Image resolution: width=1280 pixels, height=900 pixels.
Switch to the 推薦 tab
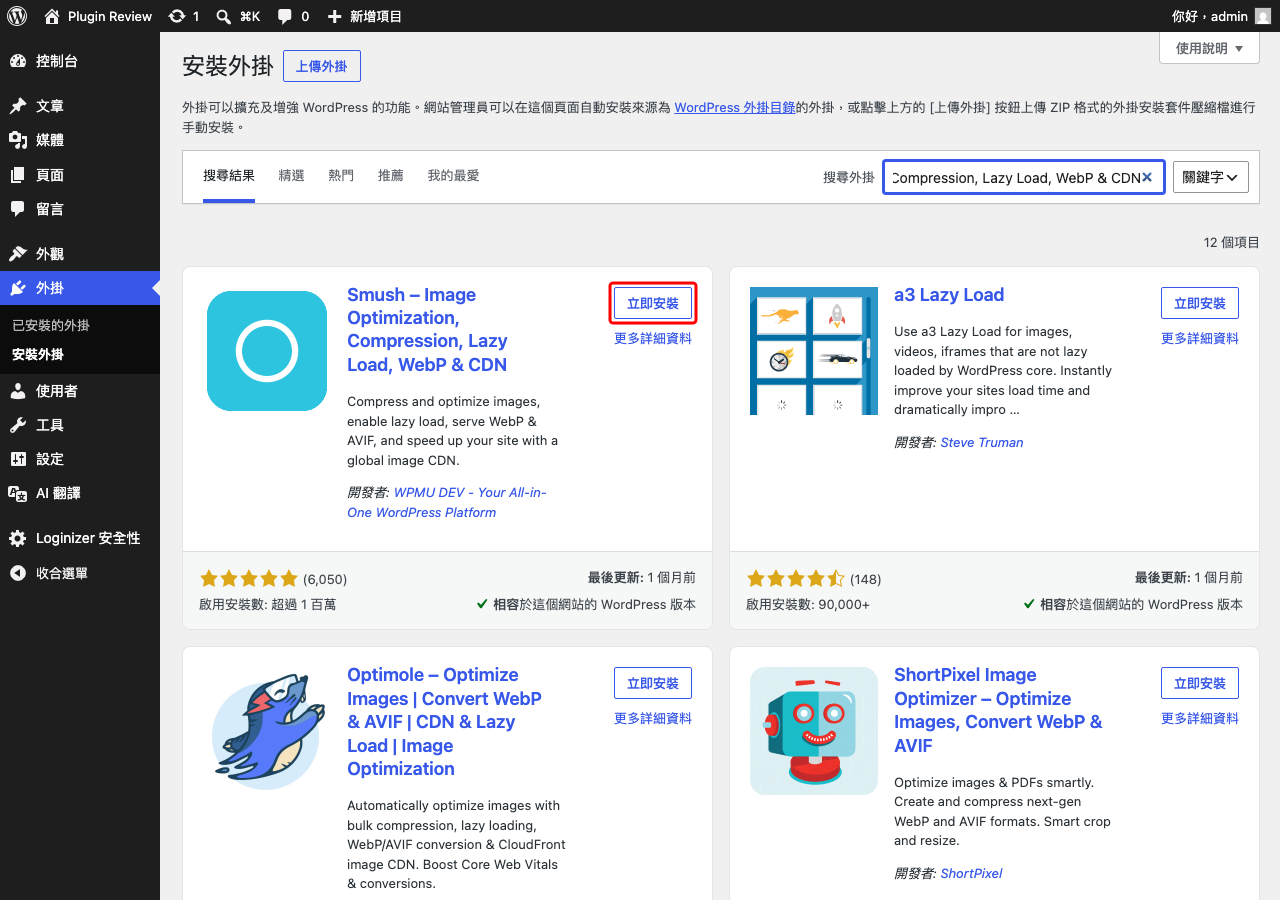pyautogui.click(x=391, y=176)
